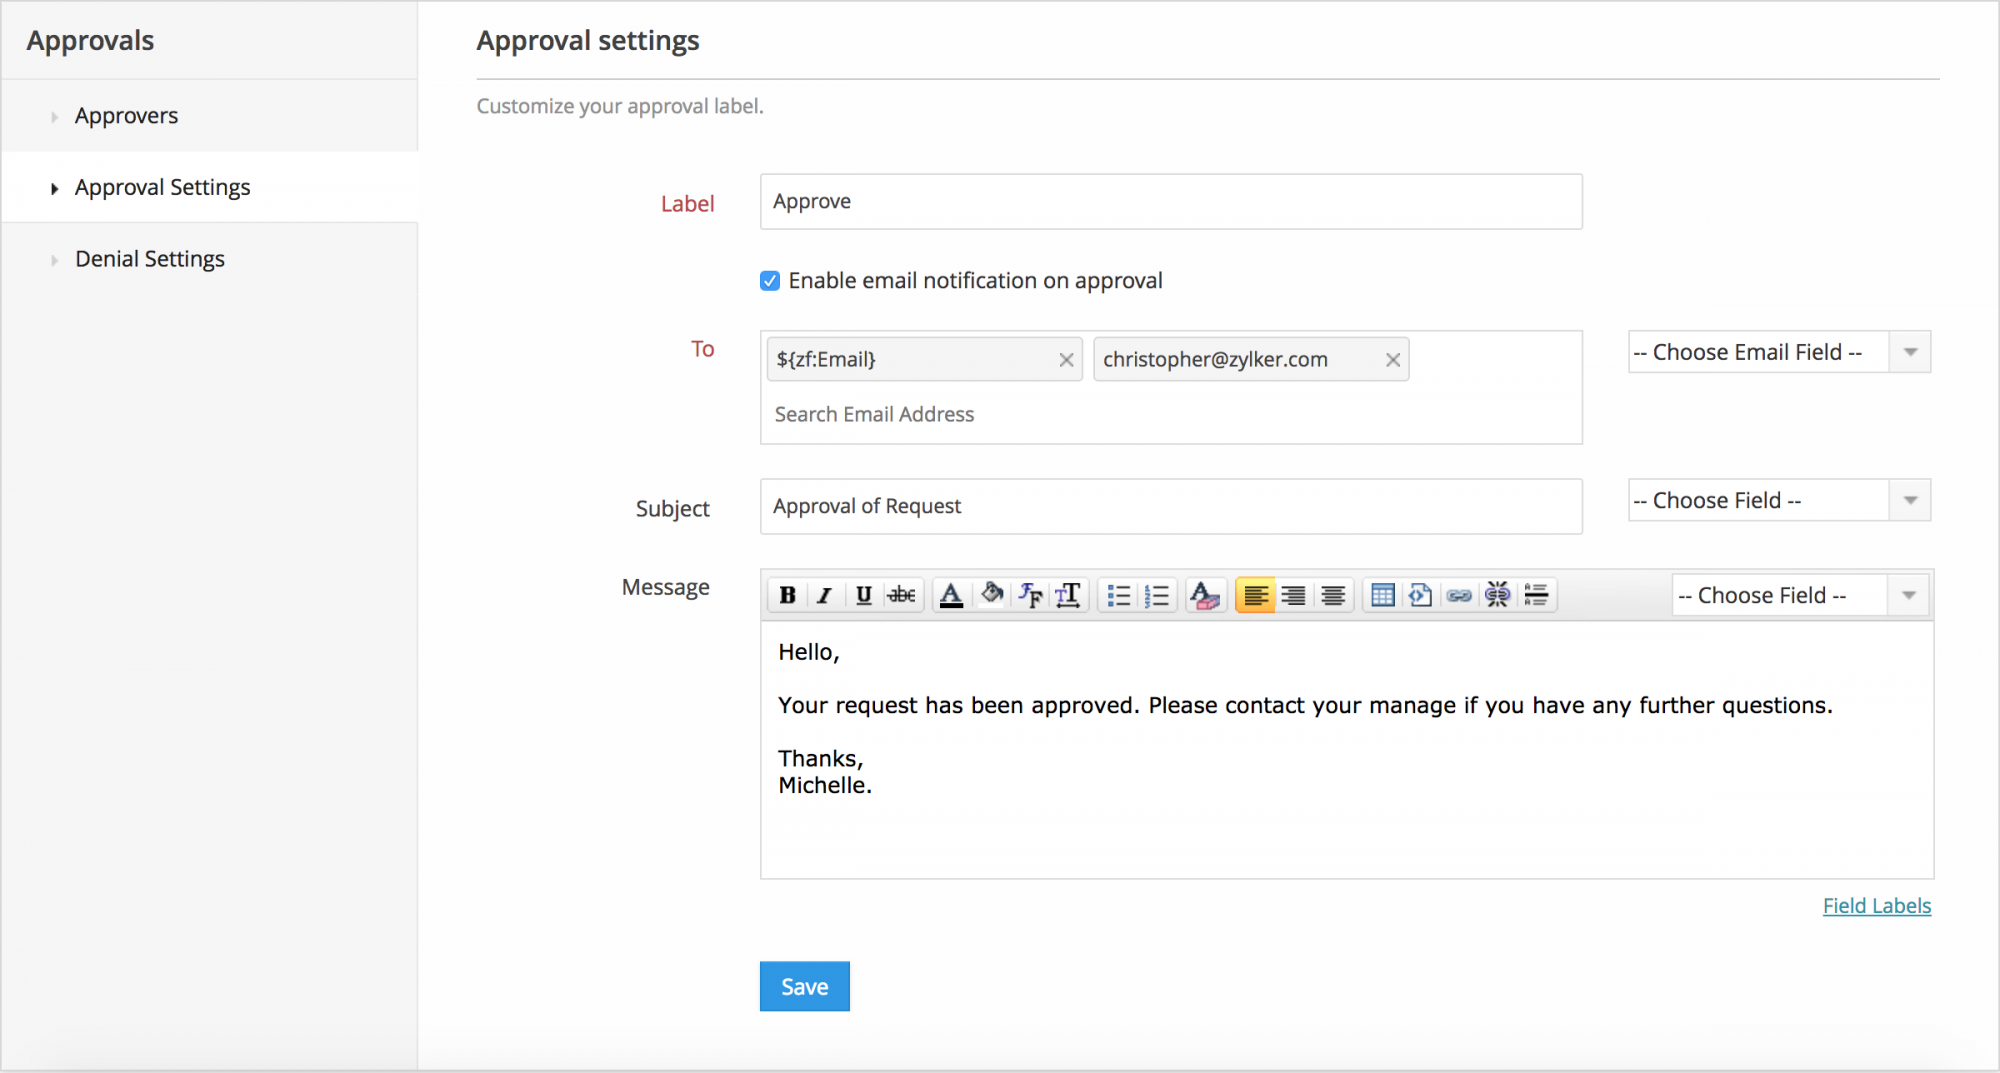2000x1073 pixels.
Task: Toggle bold formatting in message editor
Action: coord(787,596)
